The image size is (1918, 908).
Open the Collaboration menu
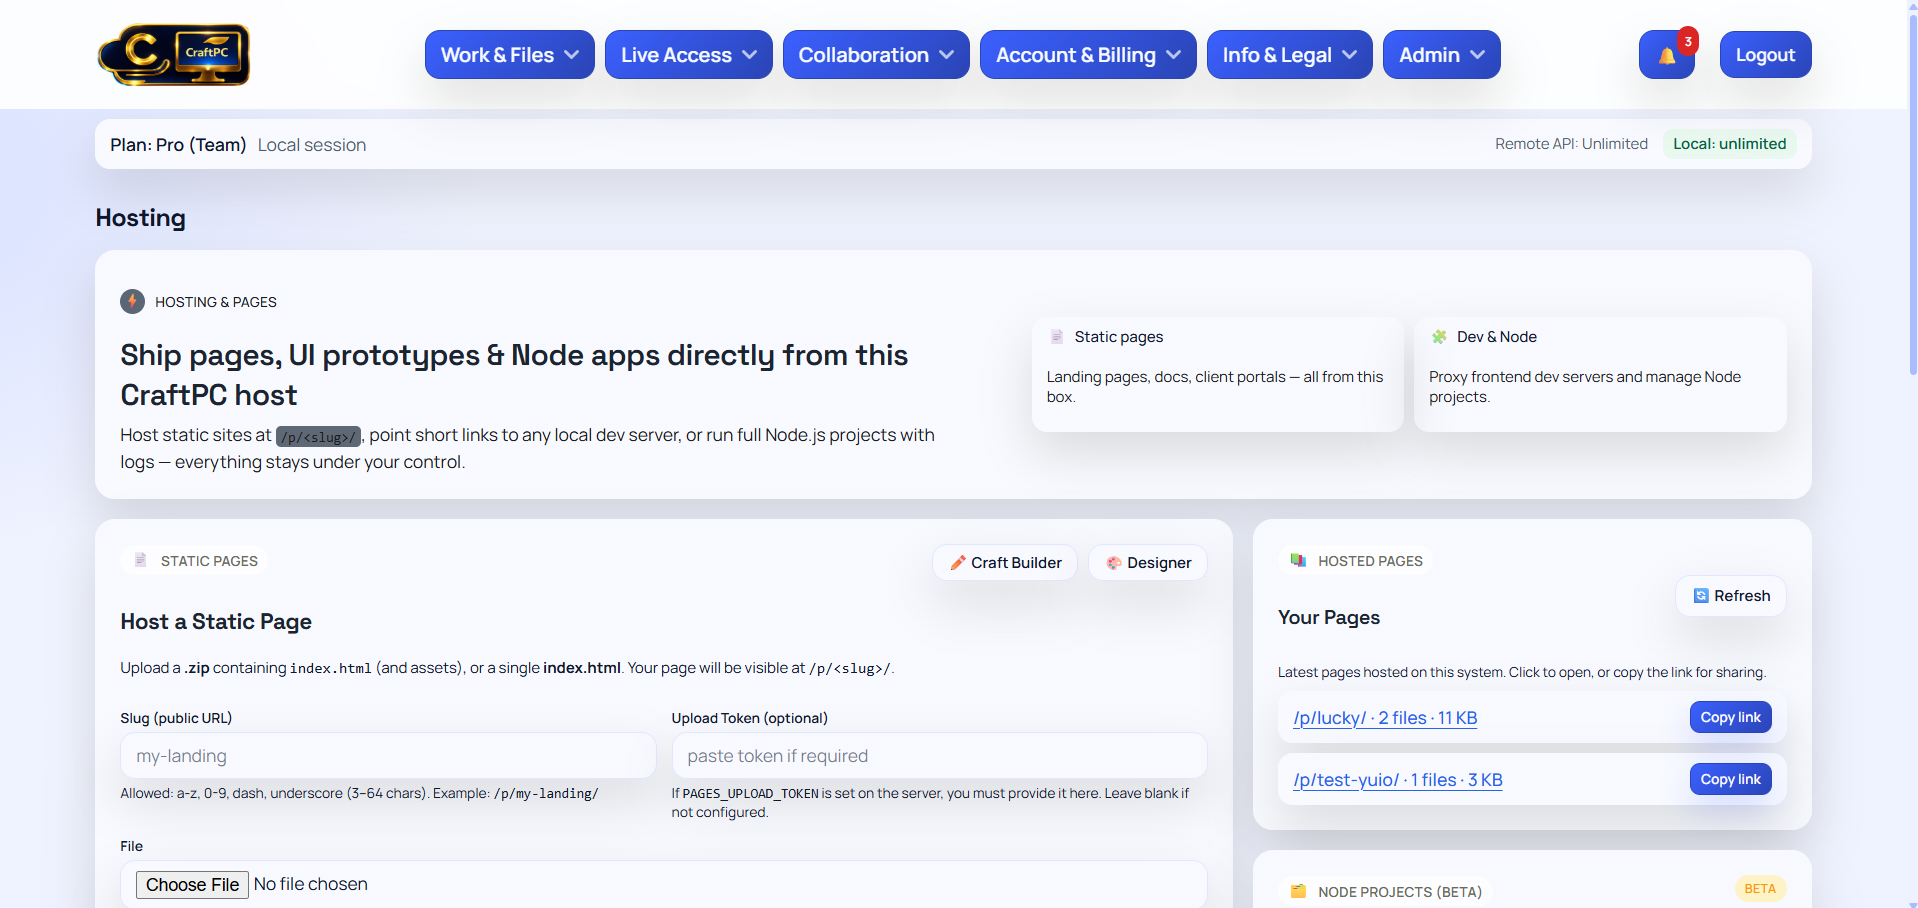click(876, 55)
